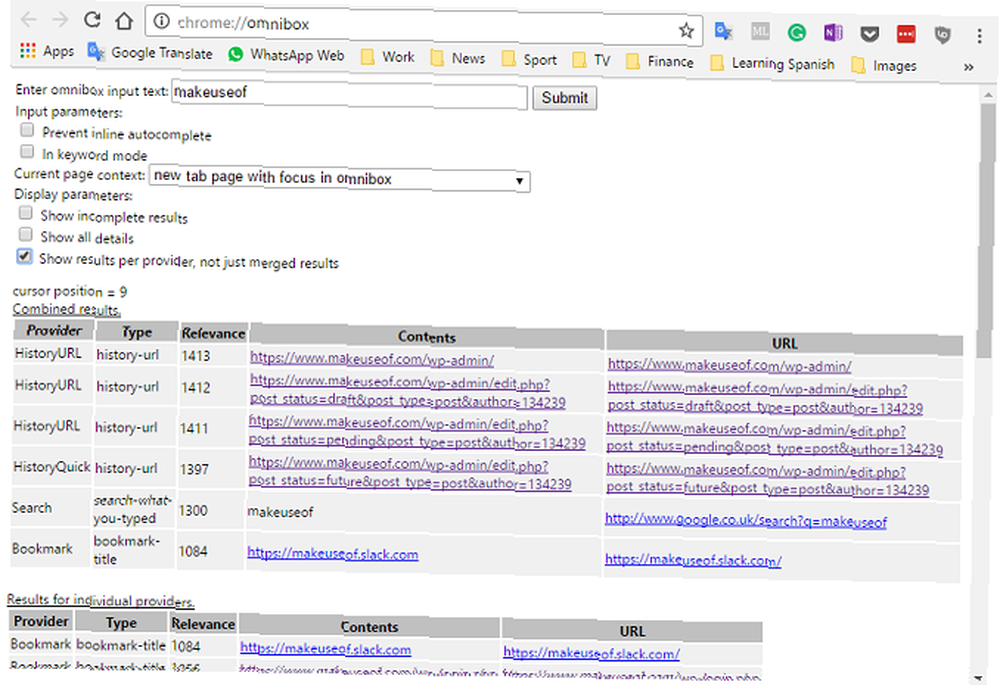Screen dimensions: 1000x688
Task: Open the Finance bookmarks folder
Action: click(x=660, y=62)
